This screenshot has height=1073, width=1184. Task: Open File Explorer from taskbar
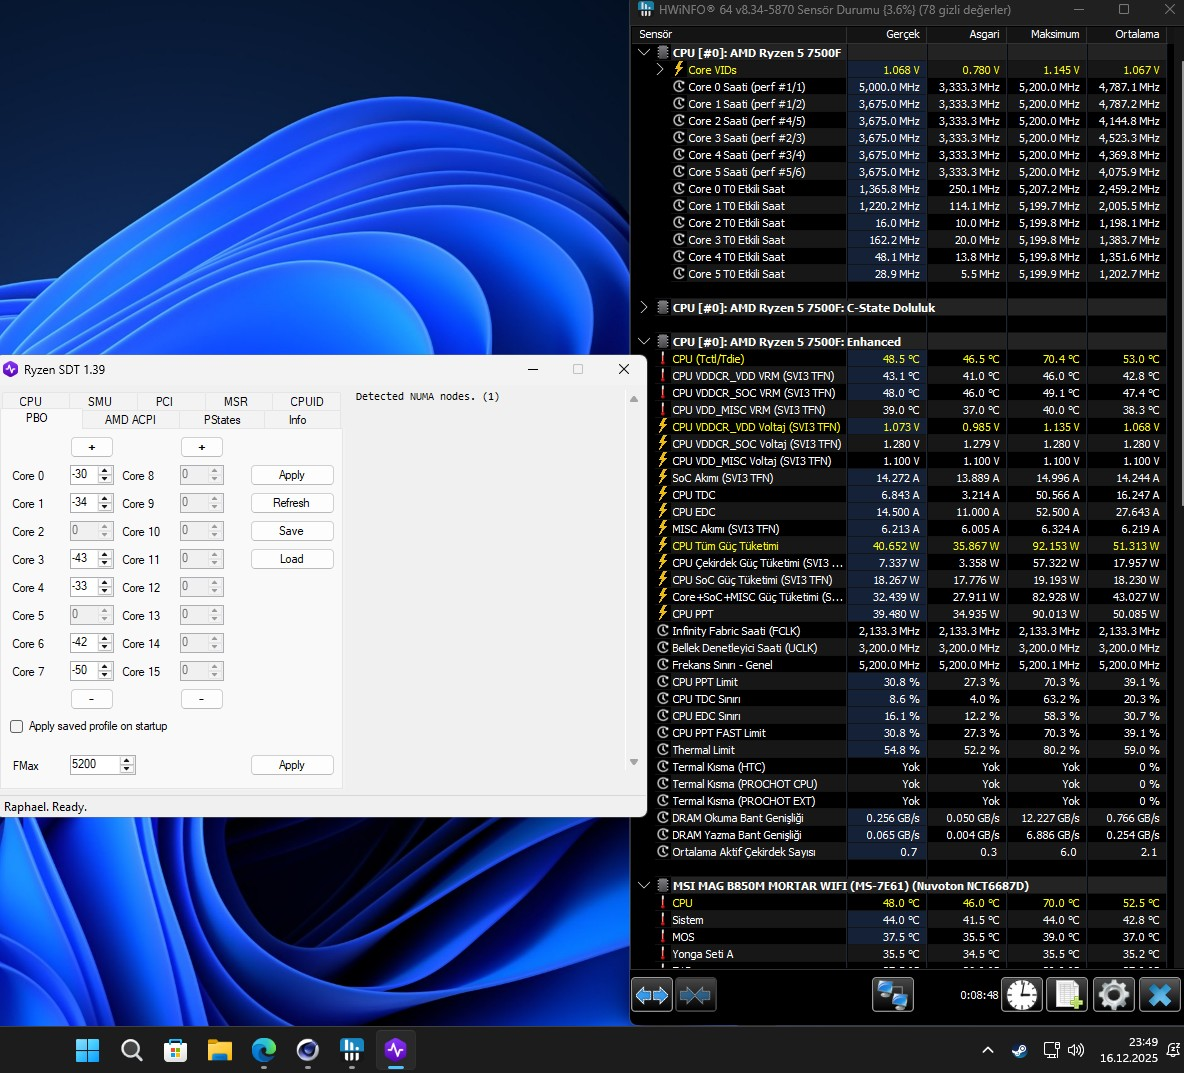(220, 1050)
